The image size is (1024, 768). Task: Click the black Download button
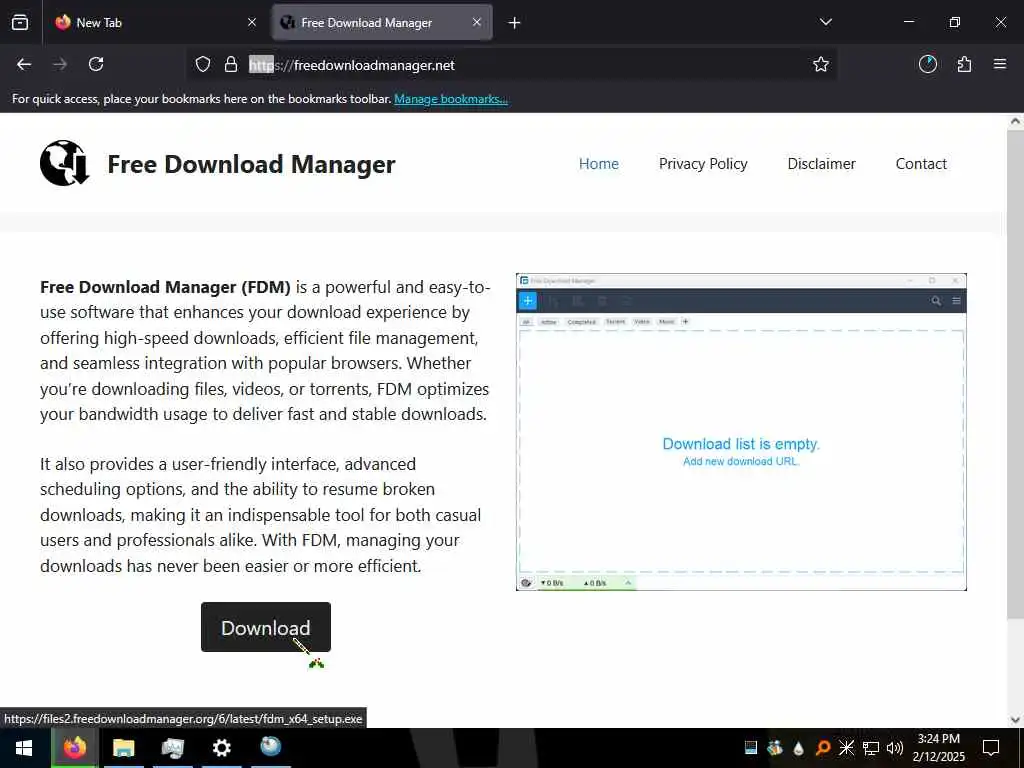tap(266, 627)
